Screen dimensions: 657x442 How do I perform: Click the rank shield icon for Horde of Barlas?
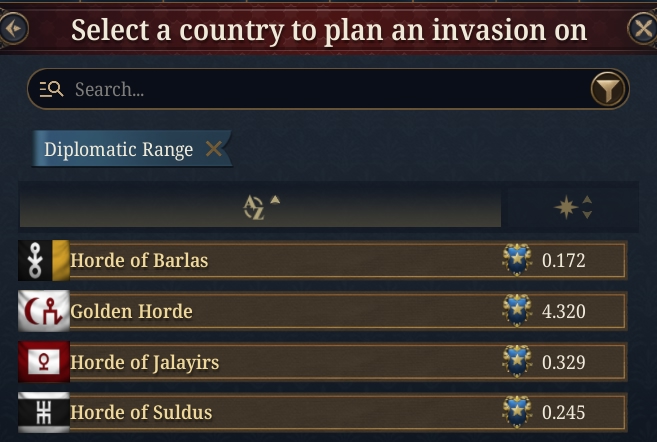(x=517, y=260)
